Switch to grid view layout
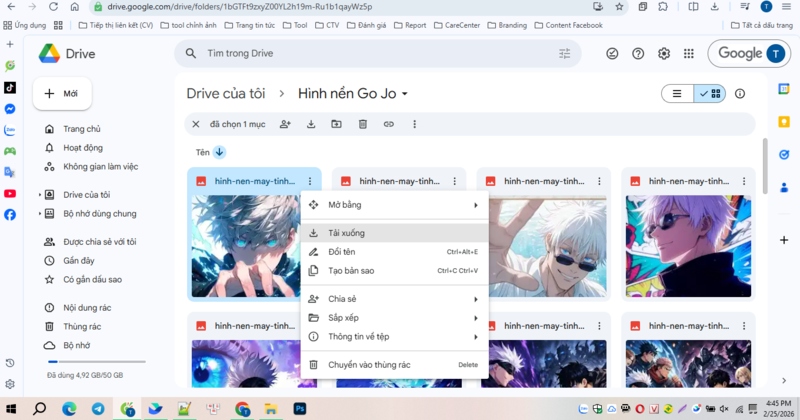800x420 pixels. pos(711,94)
